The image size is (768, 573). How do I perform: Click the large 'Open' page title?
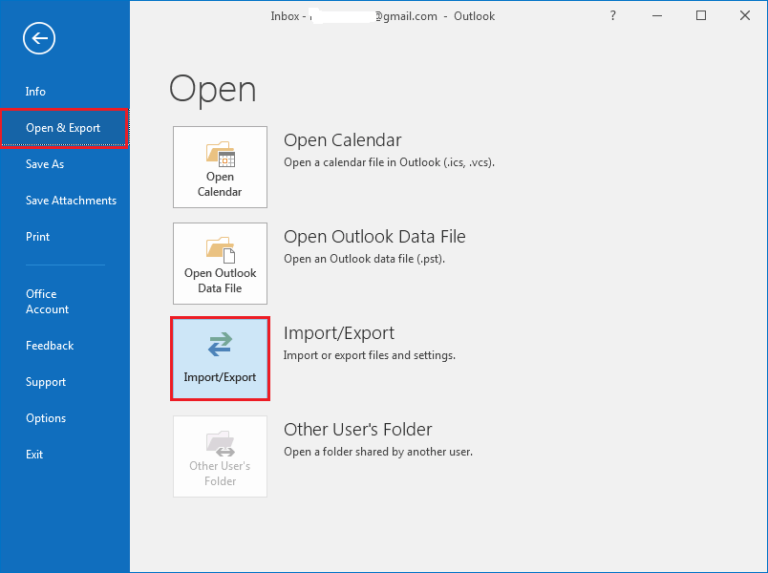coord(213,90)
